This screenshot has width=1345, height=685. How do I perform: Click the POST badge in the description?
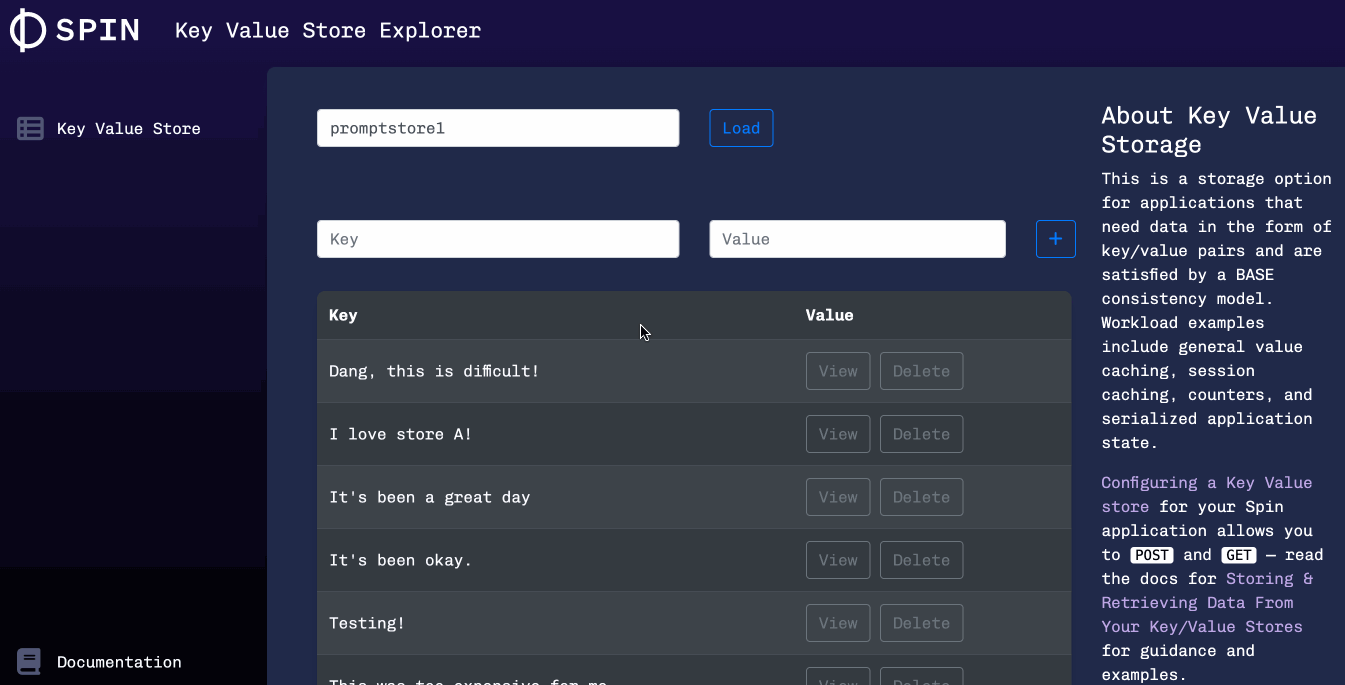coord(1152,555)
